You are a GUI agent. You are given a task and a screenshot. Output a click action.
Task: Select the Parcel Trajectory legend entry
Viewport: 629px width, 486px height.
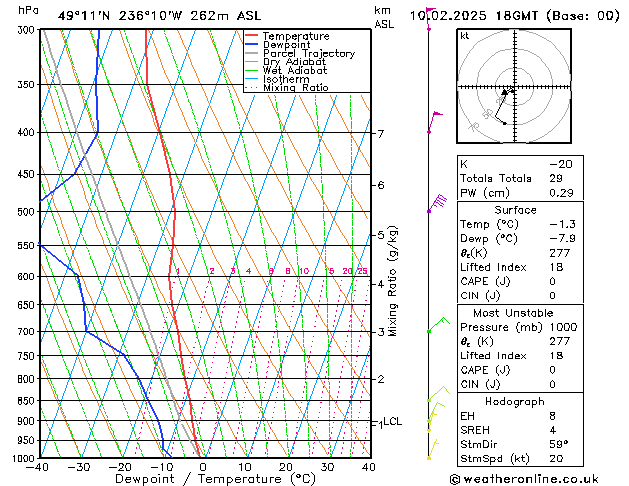[300, 53]
